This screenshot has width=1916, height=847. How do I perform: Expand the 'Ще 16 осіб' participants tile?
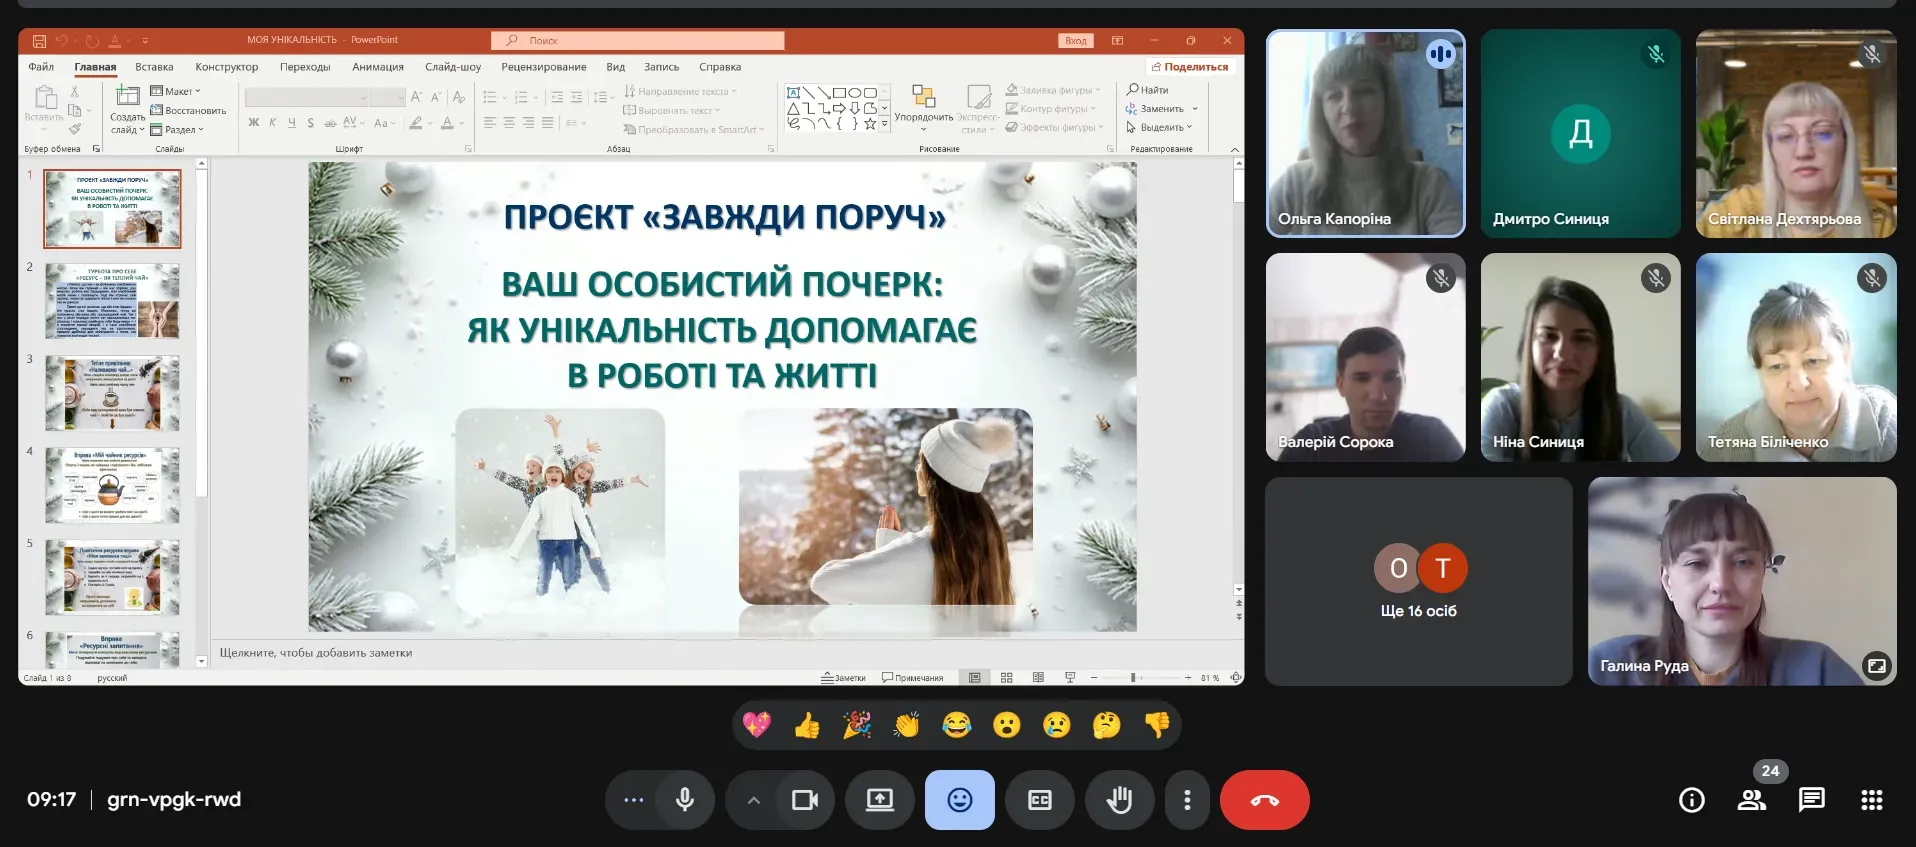tap(1418, 581)
